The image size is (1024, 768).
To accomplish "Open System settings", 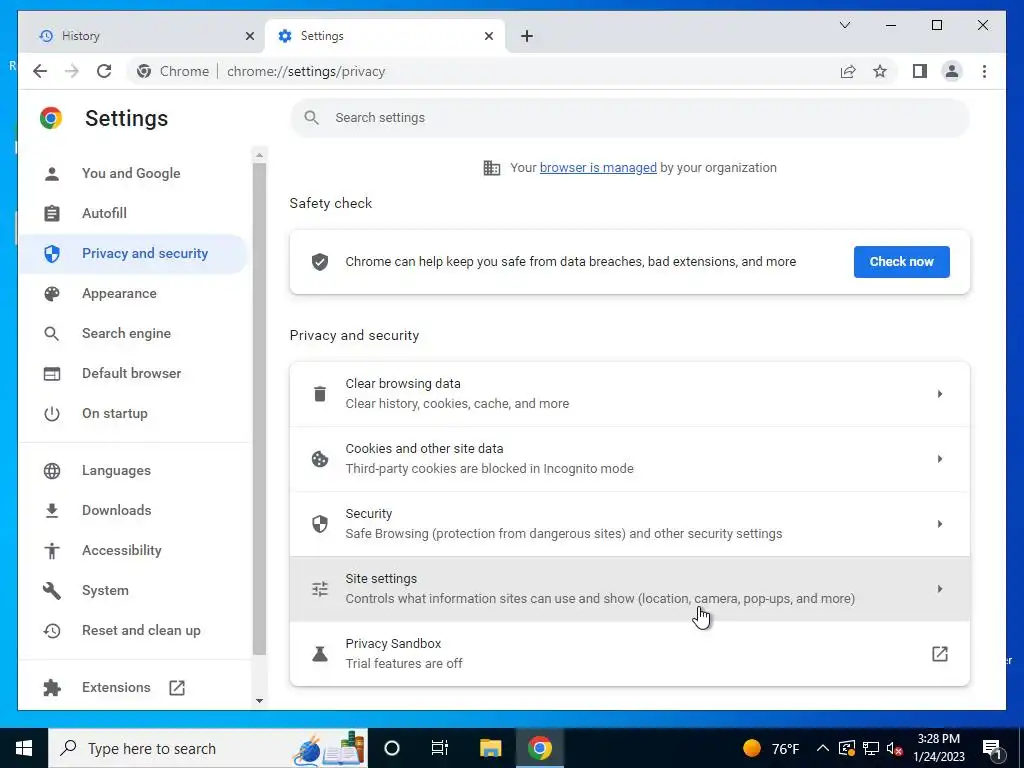I will (133, 590).
